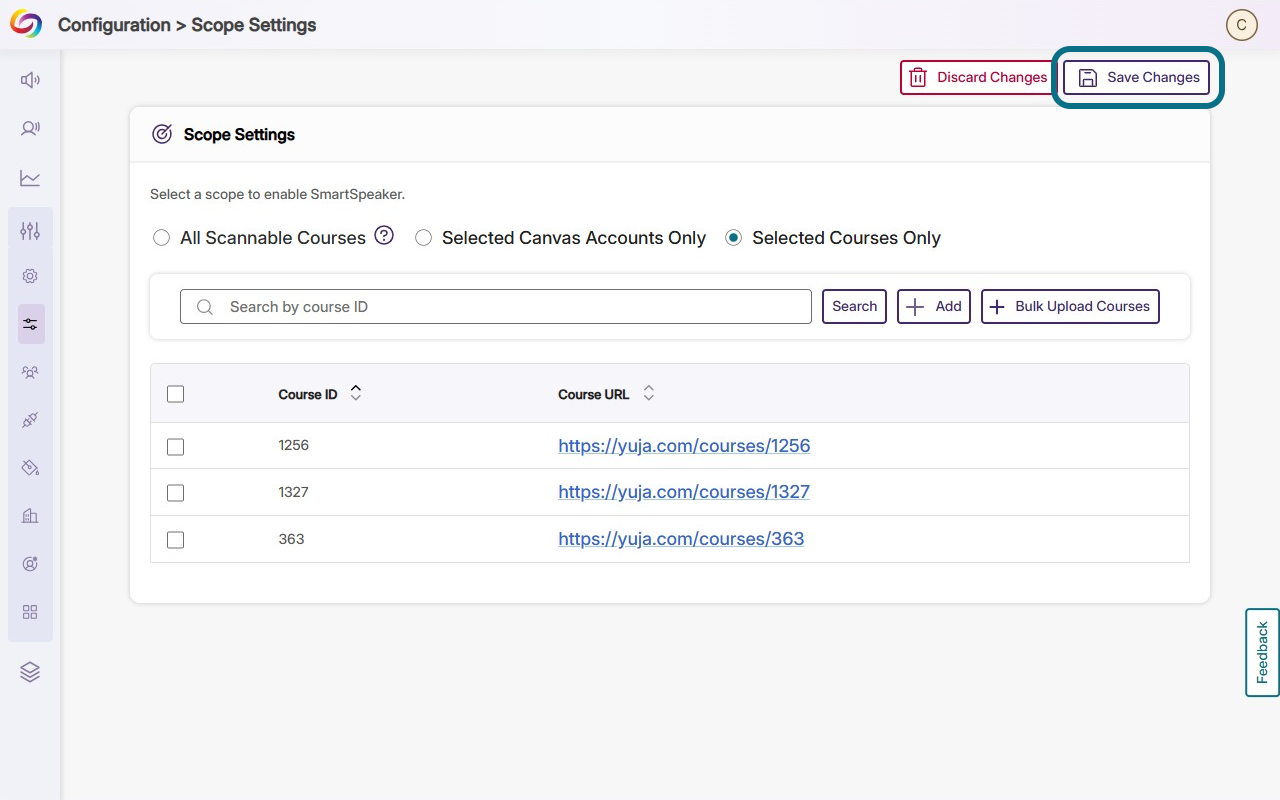This screenshot has height=800, width=1280.
Task: Click the magnifier icon in the search box
Action: click(x=205, y=307)
